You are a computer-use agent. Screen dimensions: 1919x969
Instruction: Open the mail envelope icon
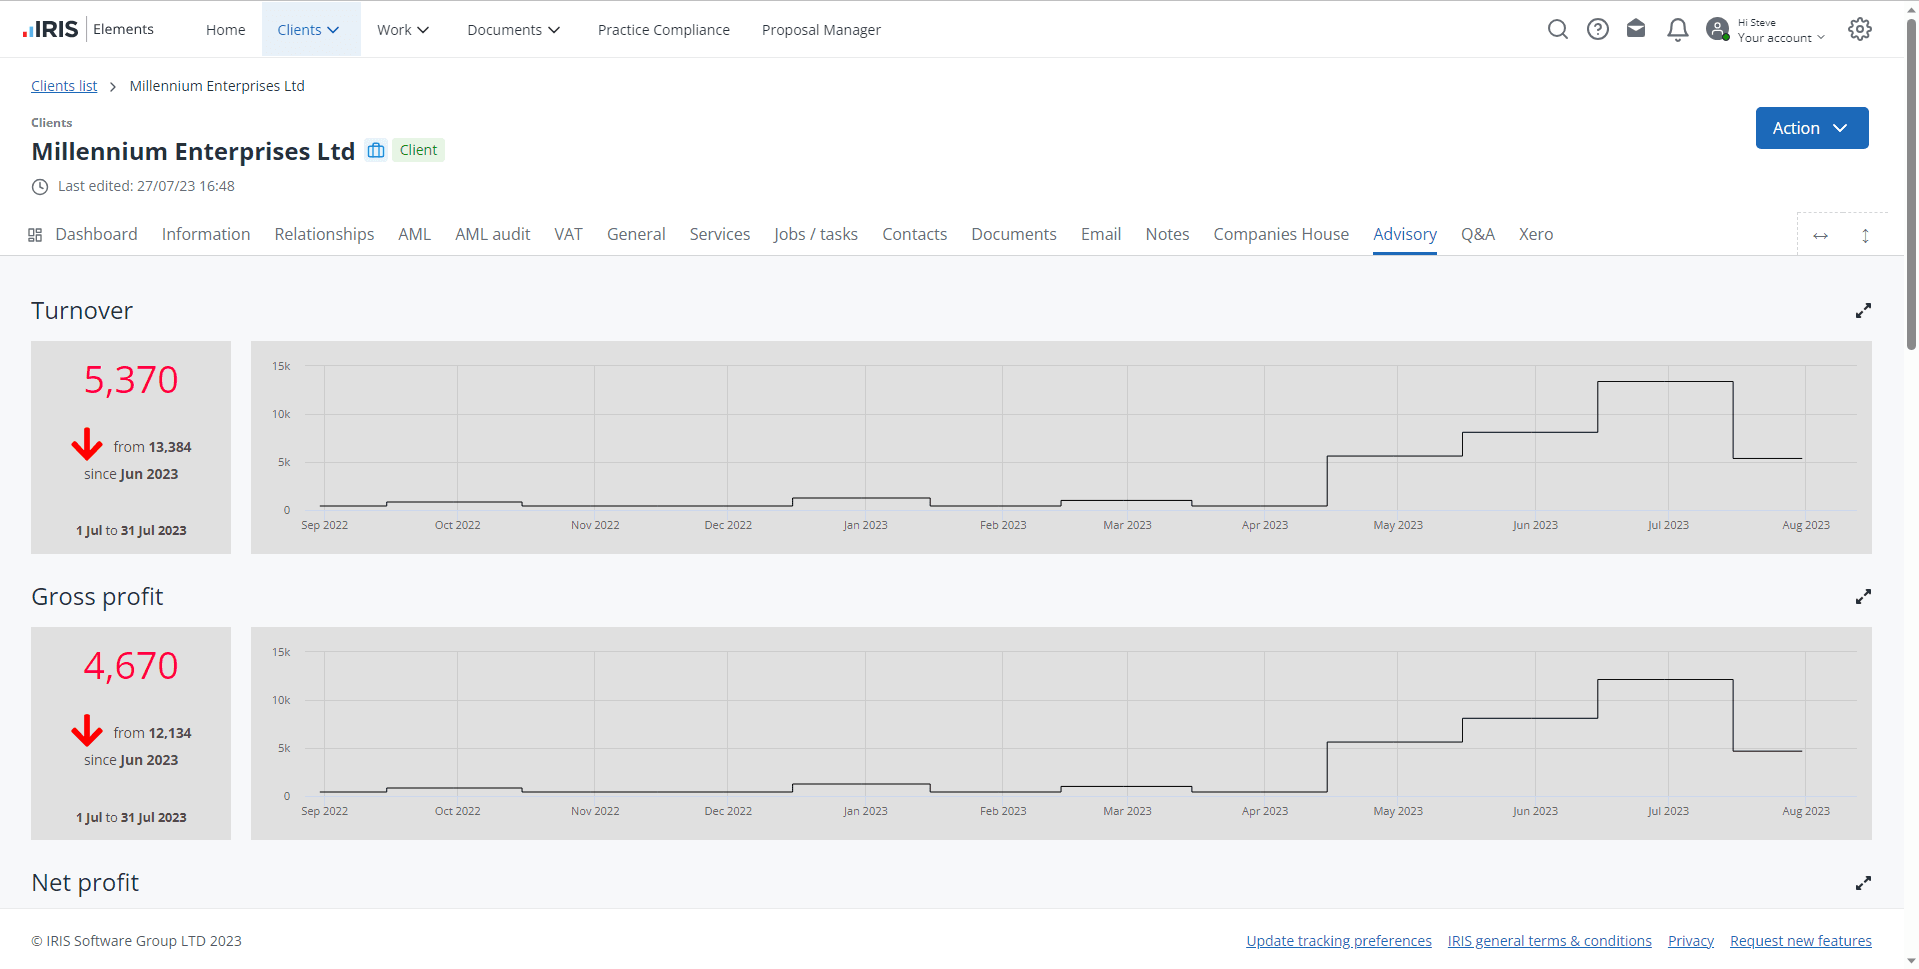pyautogui.click(x=1636, y=29)
